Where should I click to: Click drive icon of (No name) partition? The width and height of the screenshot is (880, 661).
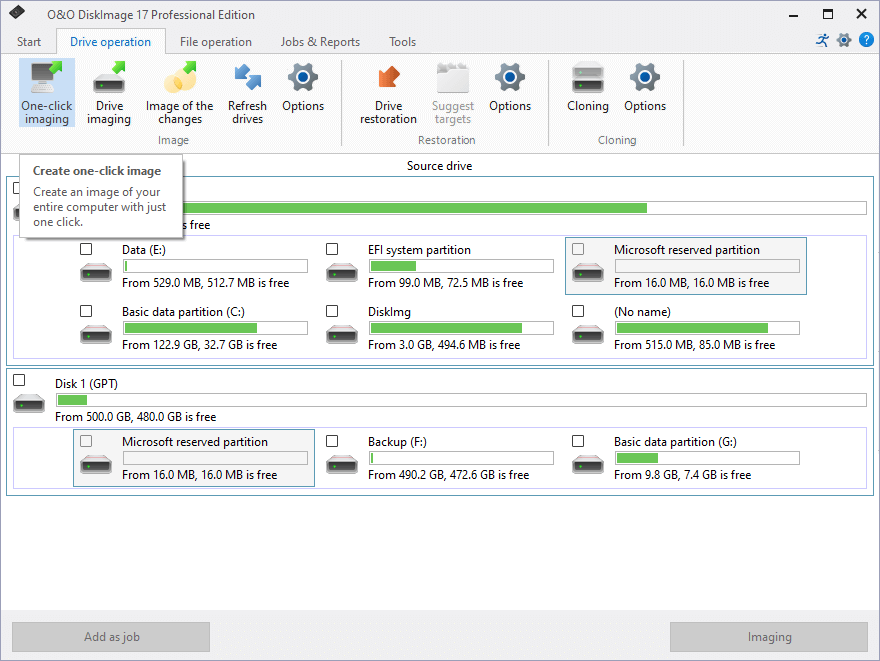coord(588,334)
